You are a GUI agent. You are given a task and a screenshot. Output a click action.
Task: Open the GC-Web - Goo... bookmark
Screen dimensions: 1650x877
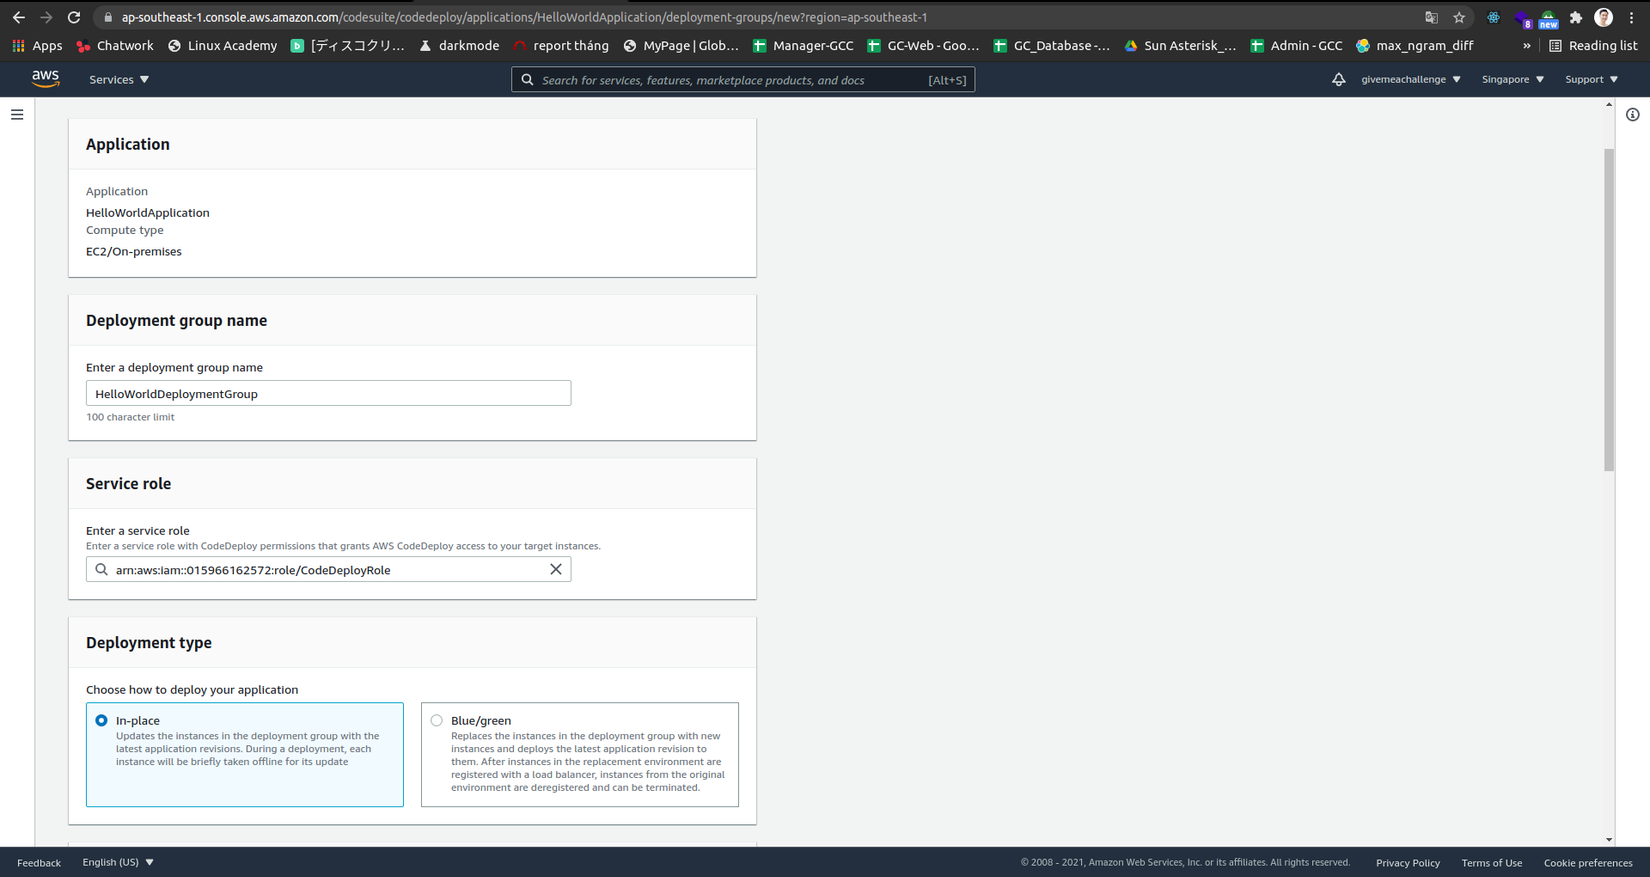point(923,45)
